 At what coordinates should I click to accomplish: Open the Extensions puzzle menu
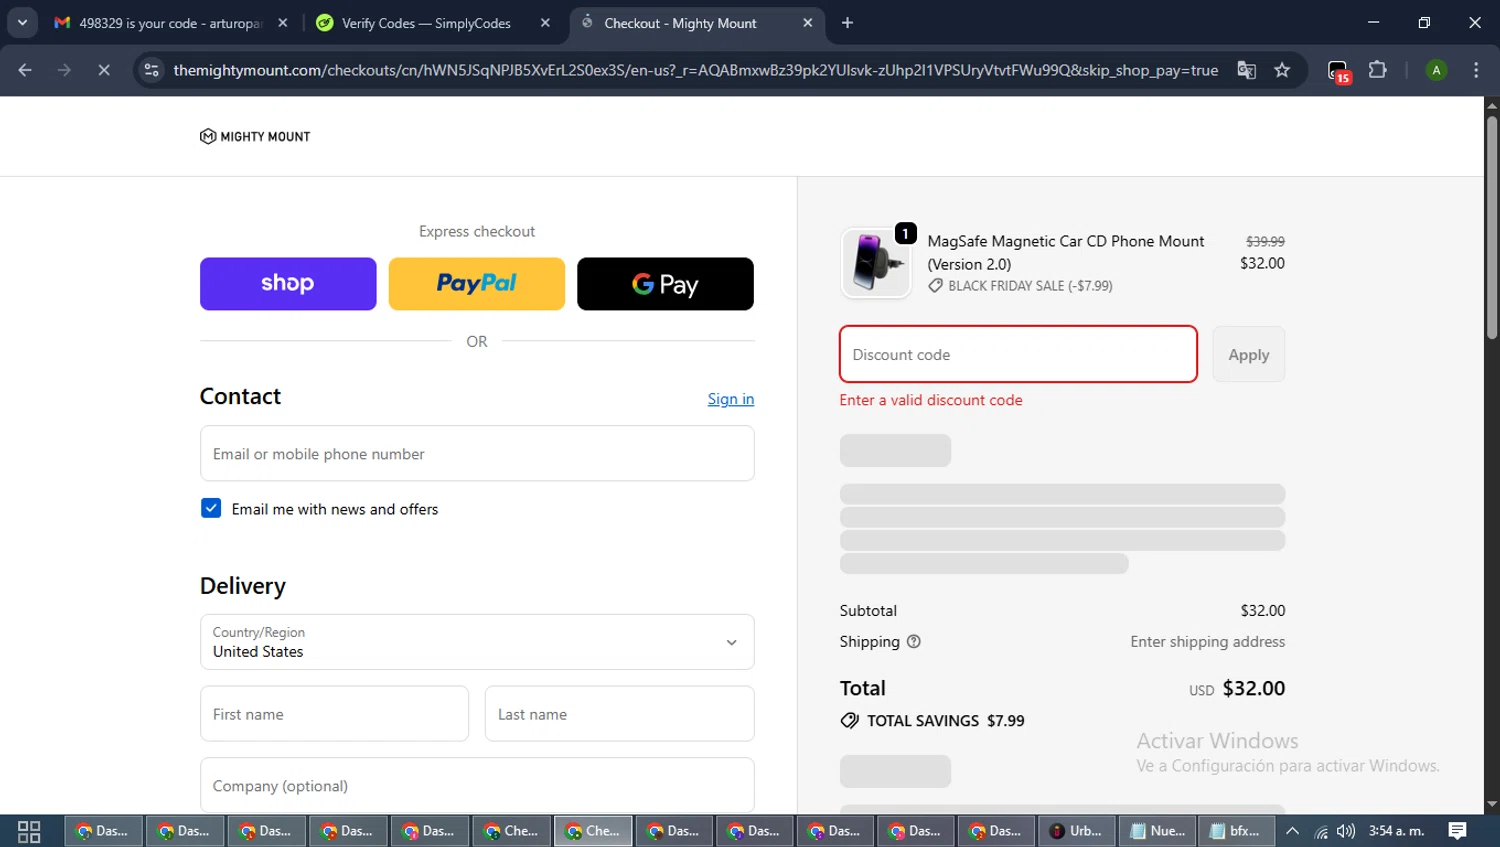1377,70
